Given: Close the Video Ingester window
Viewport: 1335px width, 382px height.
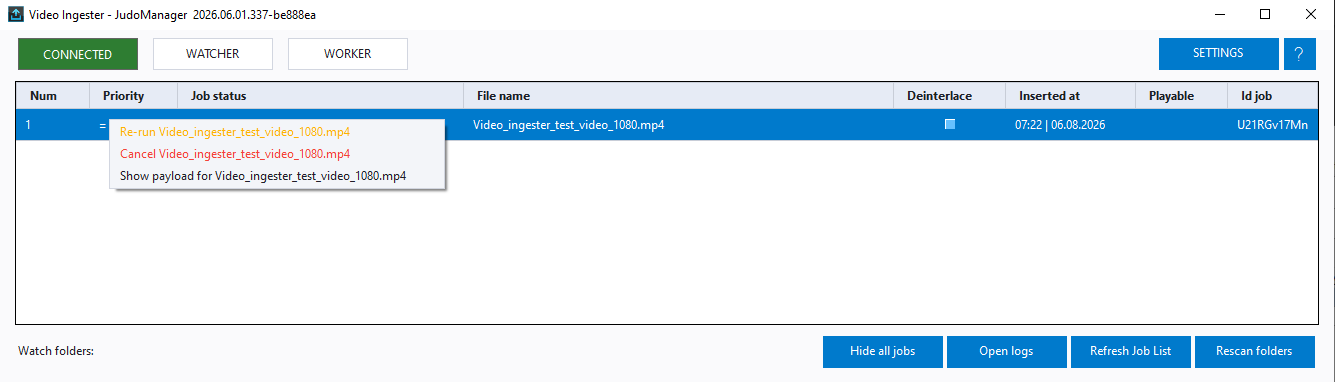Looking at the screenshot, I should click(x=1311, y=15).
